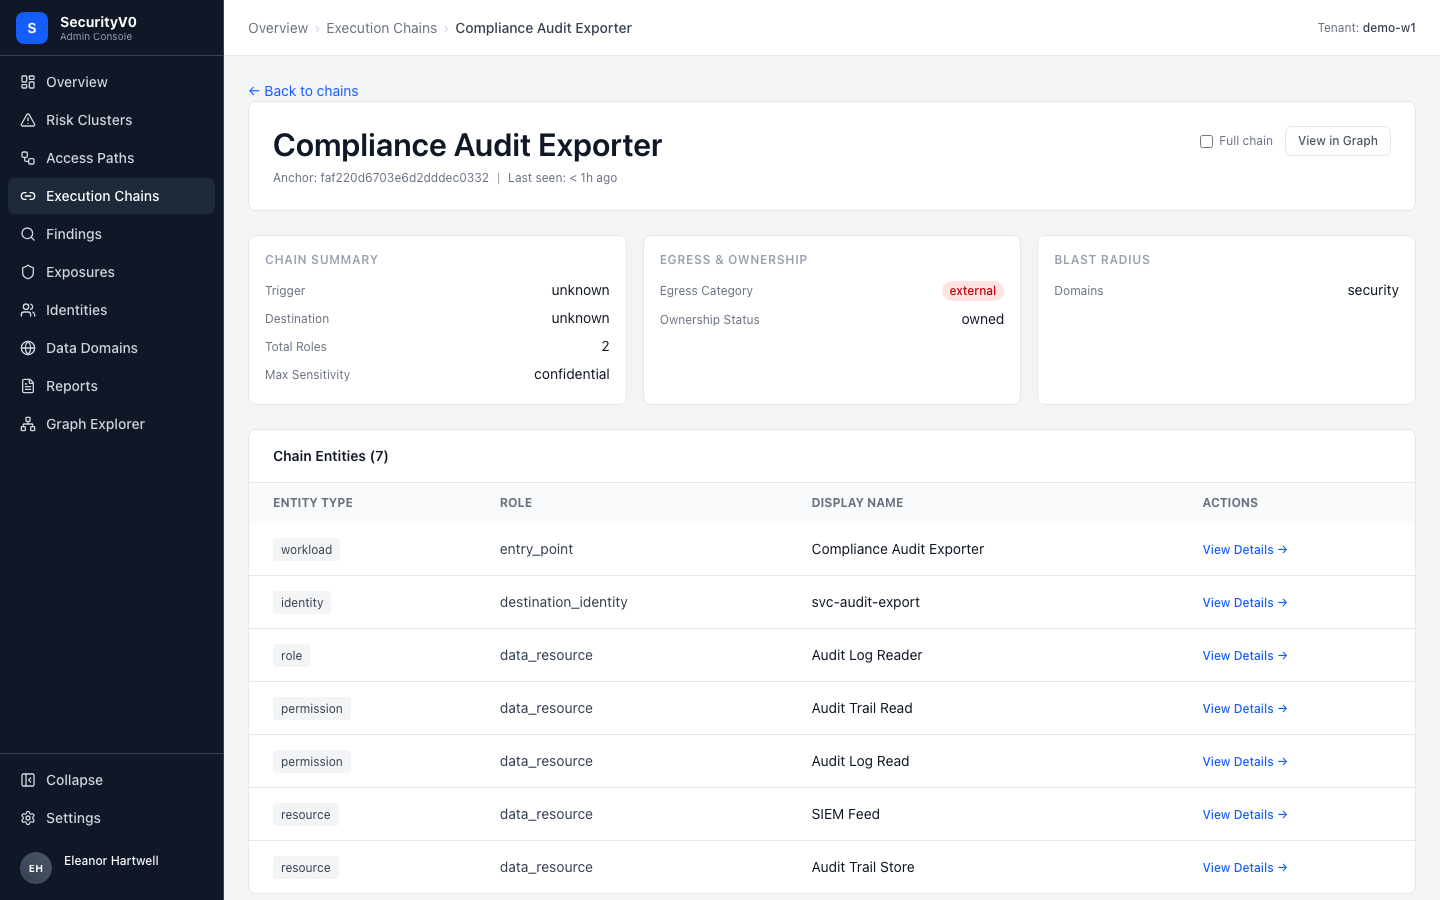Click the Access Paths icon in sidebar
Image resolution: width=1440 pixels, height=900 pixels.
pyautogui.click(x=28, y=158)
